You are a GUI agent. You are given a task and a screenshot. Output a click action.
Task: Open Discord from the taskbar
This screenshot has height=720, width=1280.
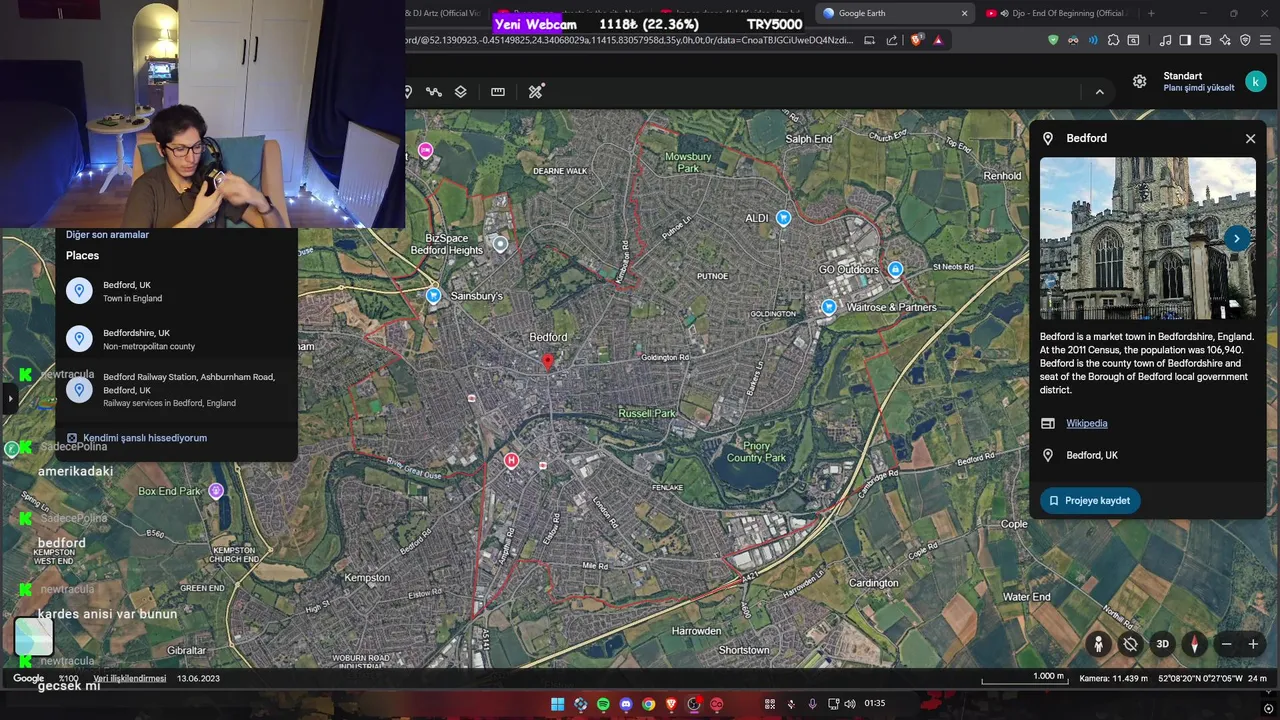(x=626, y=705)
